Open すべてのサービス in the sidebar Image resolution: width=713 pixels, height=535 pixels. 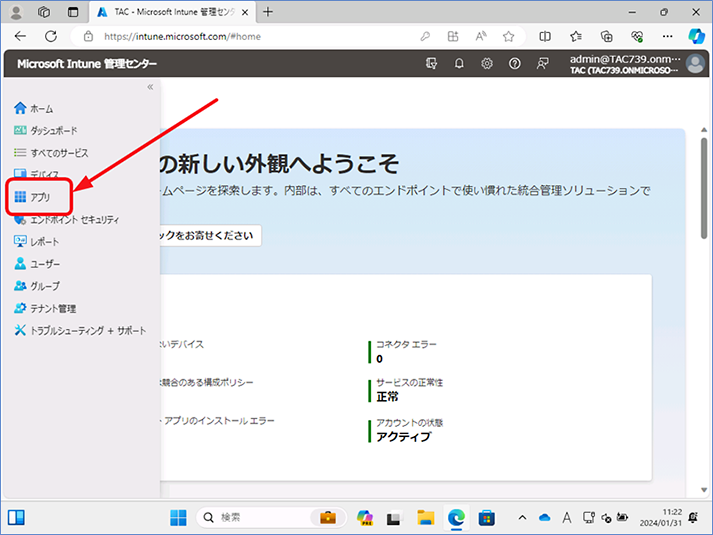tap(51, 153)
